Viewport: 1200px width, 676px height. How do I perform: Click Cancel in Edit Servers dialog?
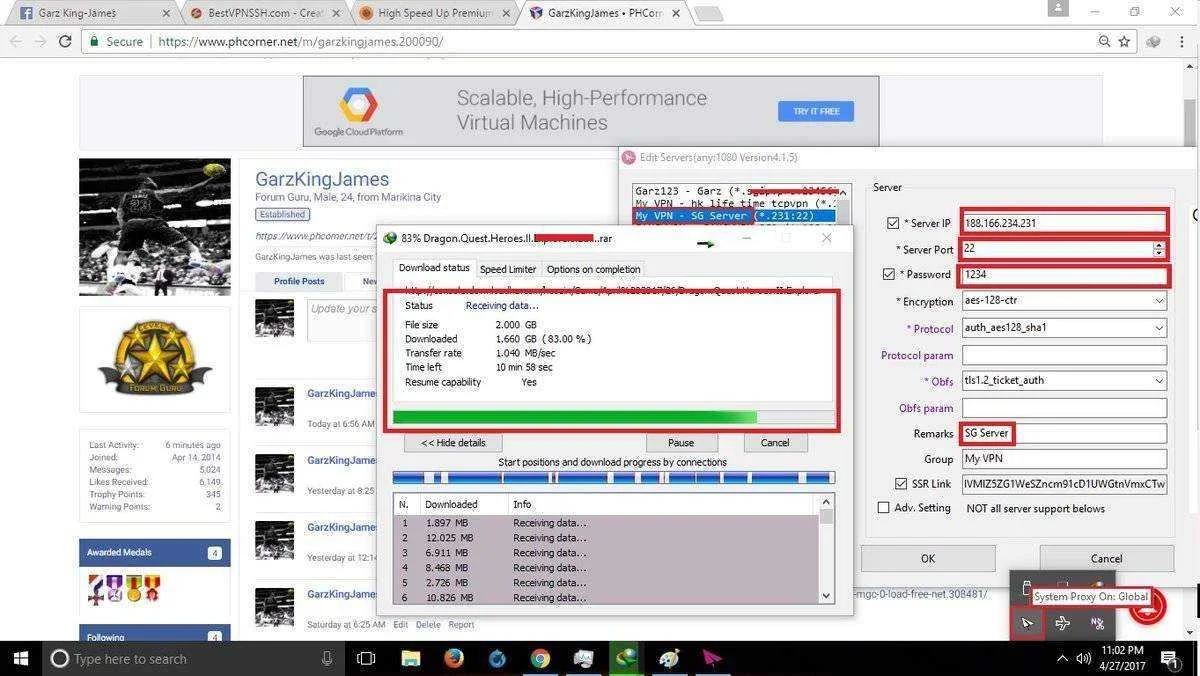(1106, 559)
